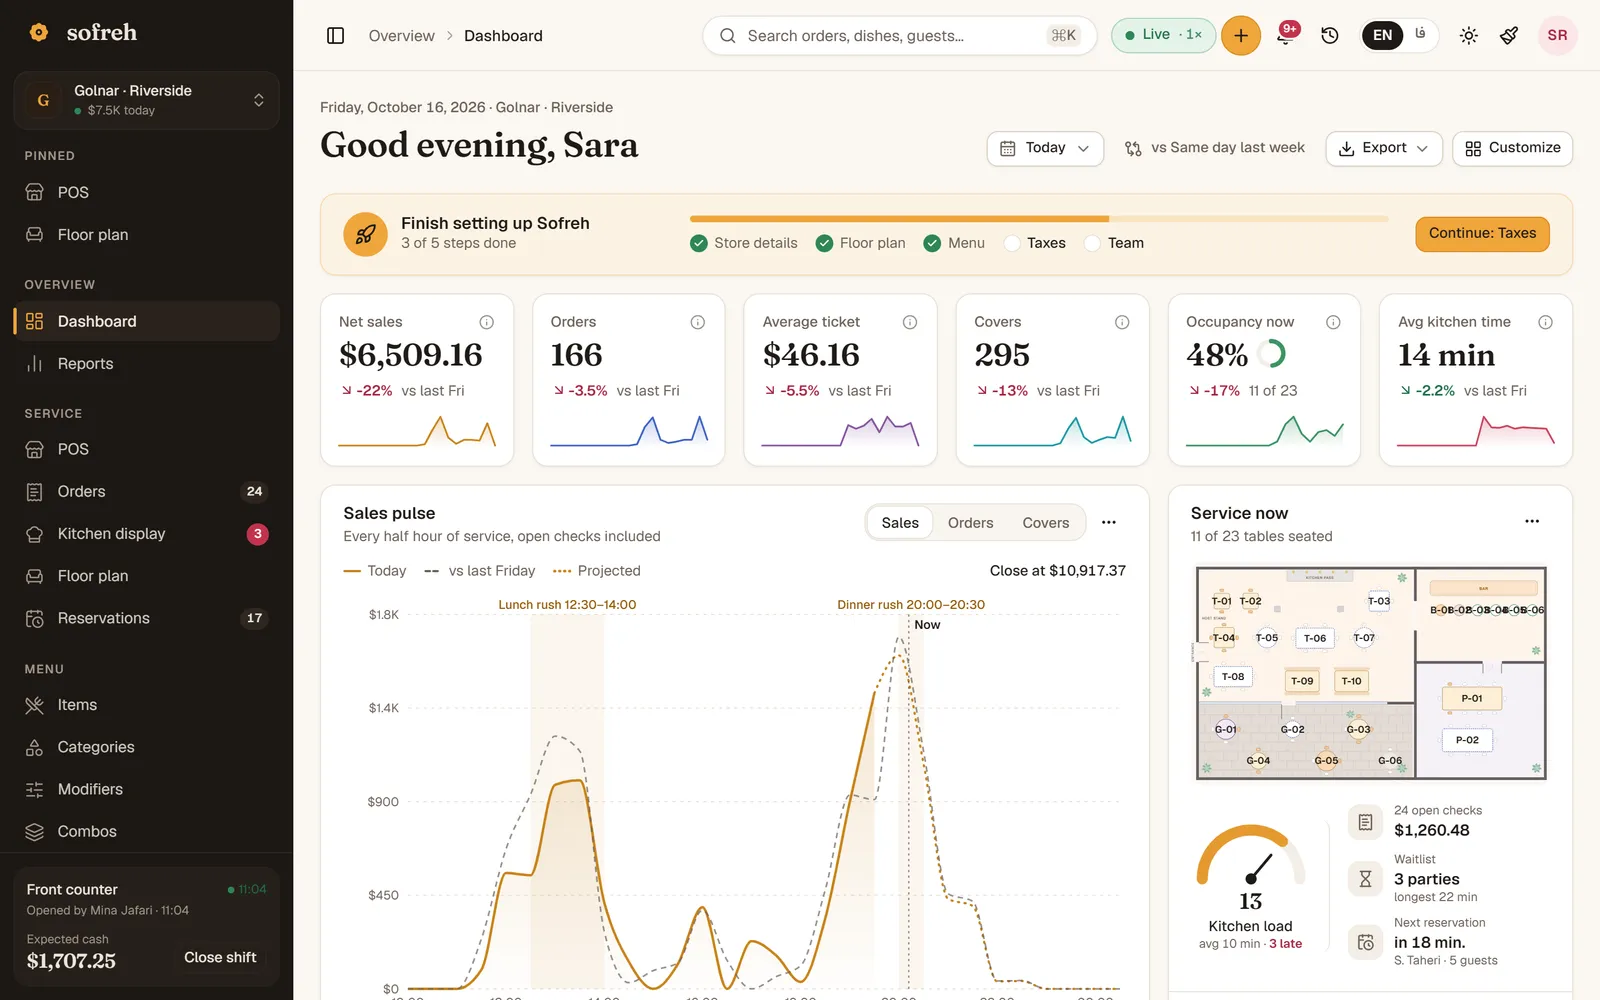Click Net sales info icon
The image size is (1600, 1000).
[486, 322]
